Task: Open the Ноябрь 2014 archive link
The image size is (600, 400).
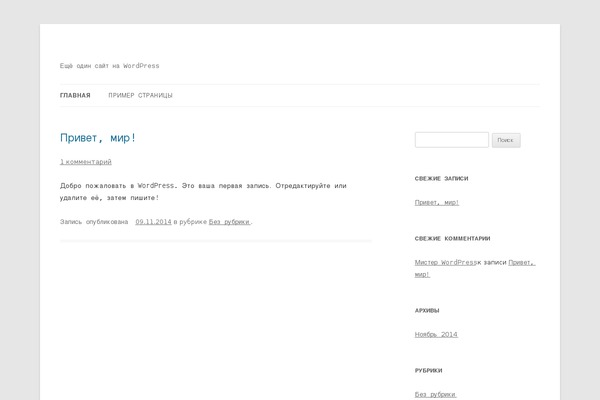Action: coord(436,335)
